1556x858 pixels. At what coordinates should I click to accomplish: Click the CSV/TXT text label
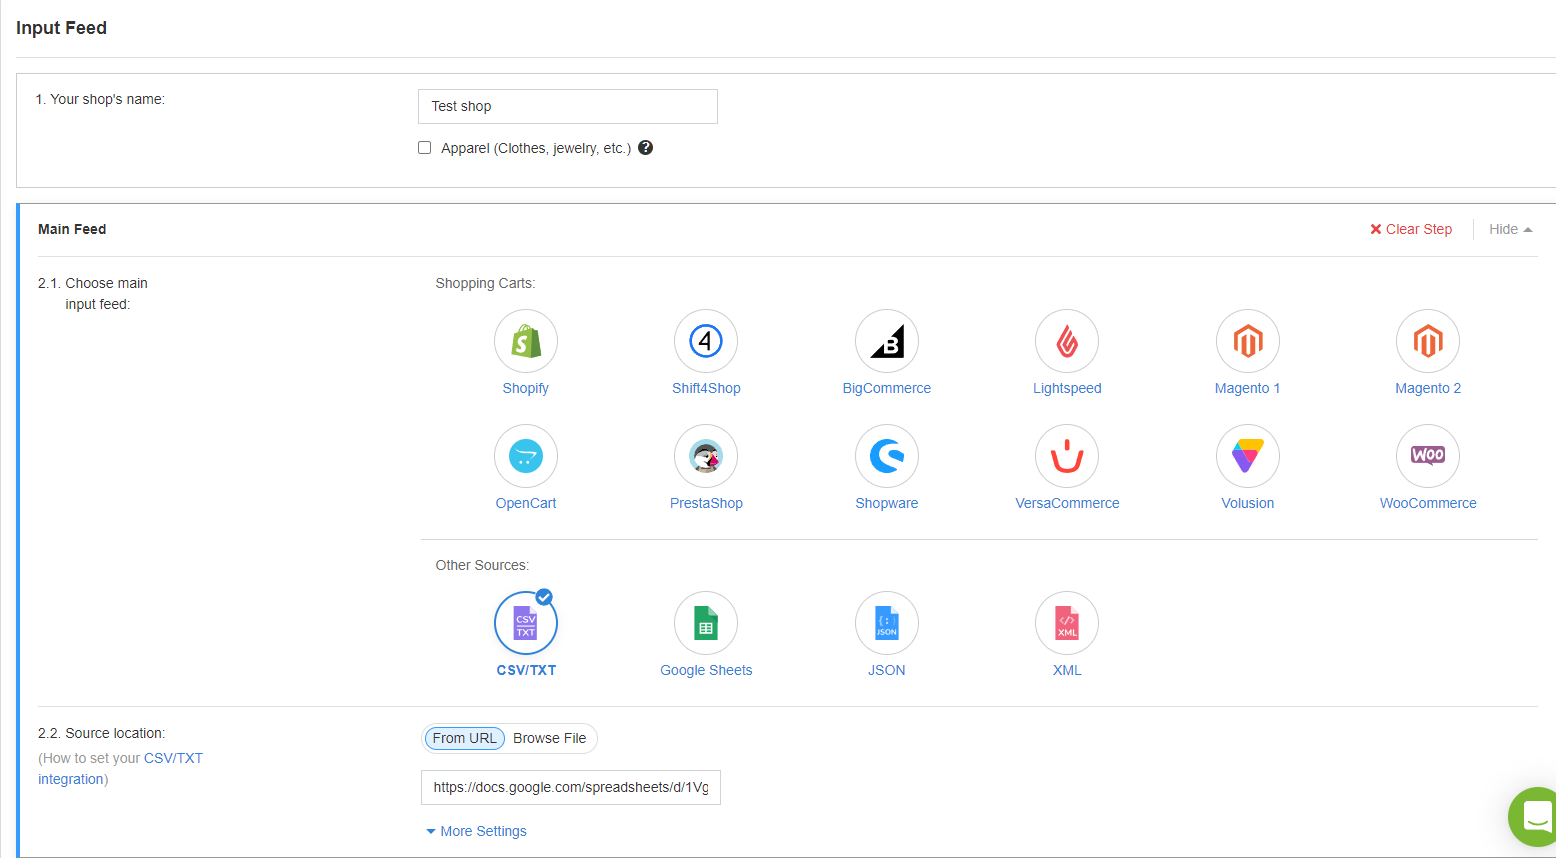[x=526, y=670]
